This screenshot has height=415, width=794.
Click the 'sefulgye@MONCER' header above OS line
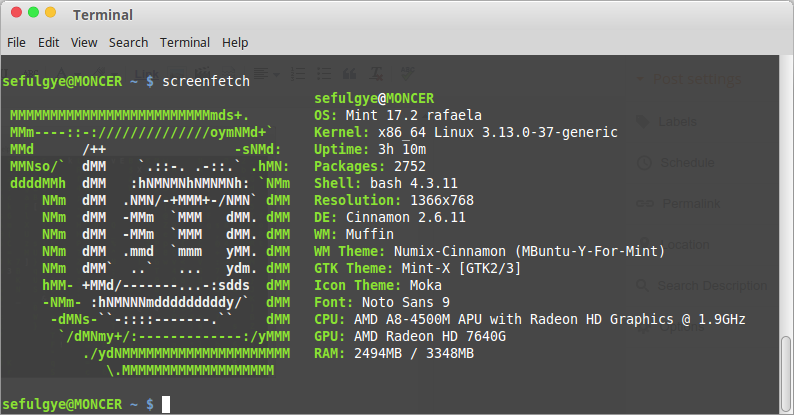(x=374, y=98)
